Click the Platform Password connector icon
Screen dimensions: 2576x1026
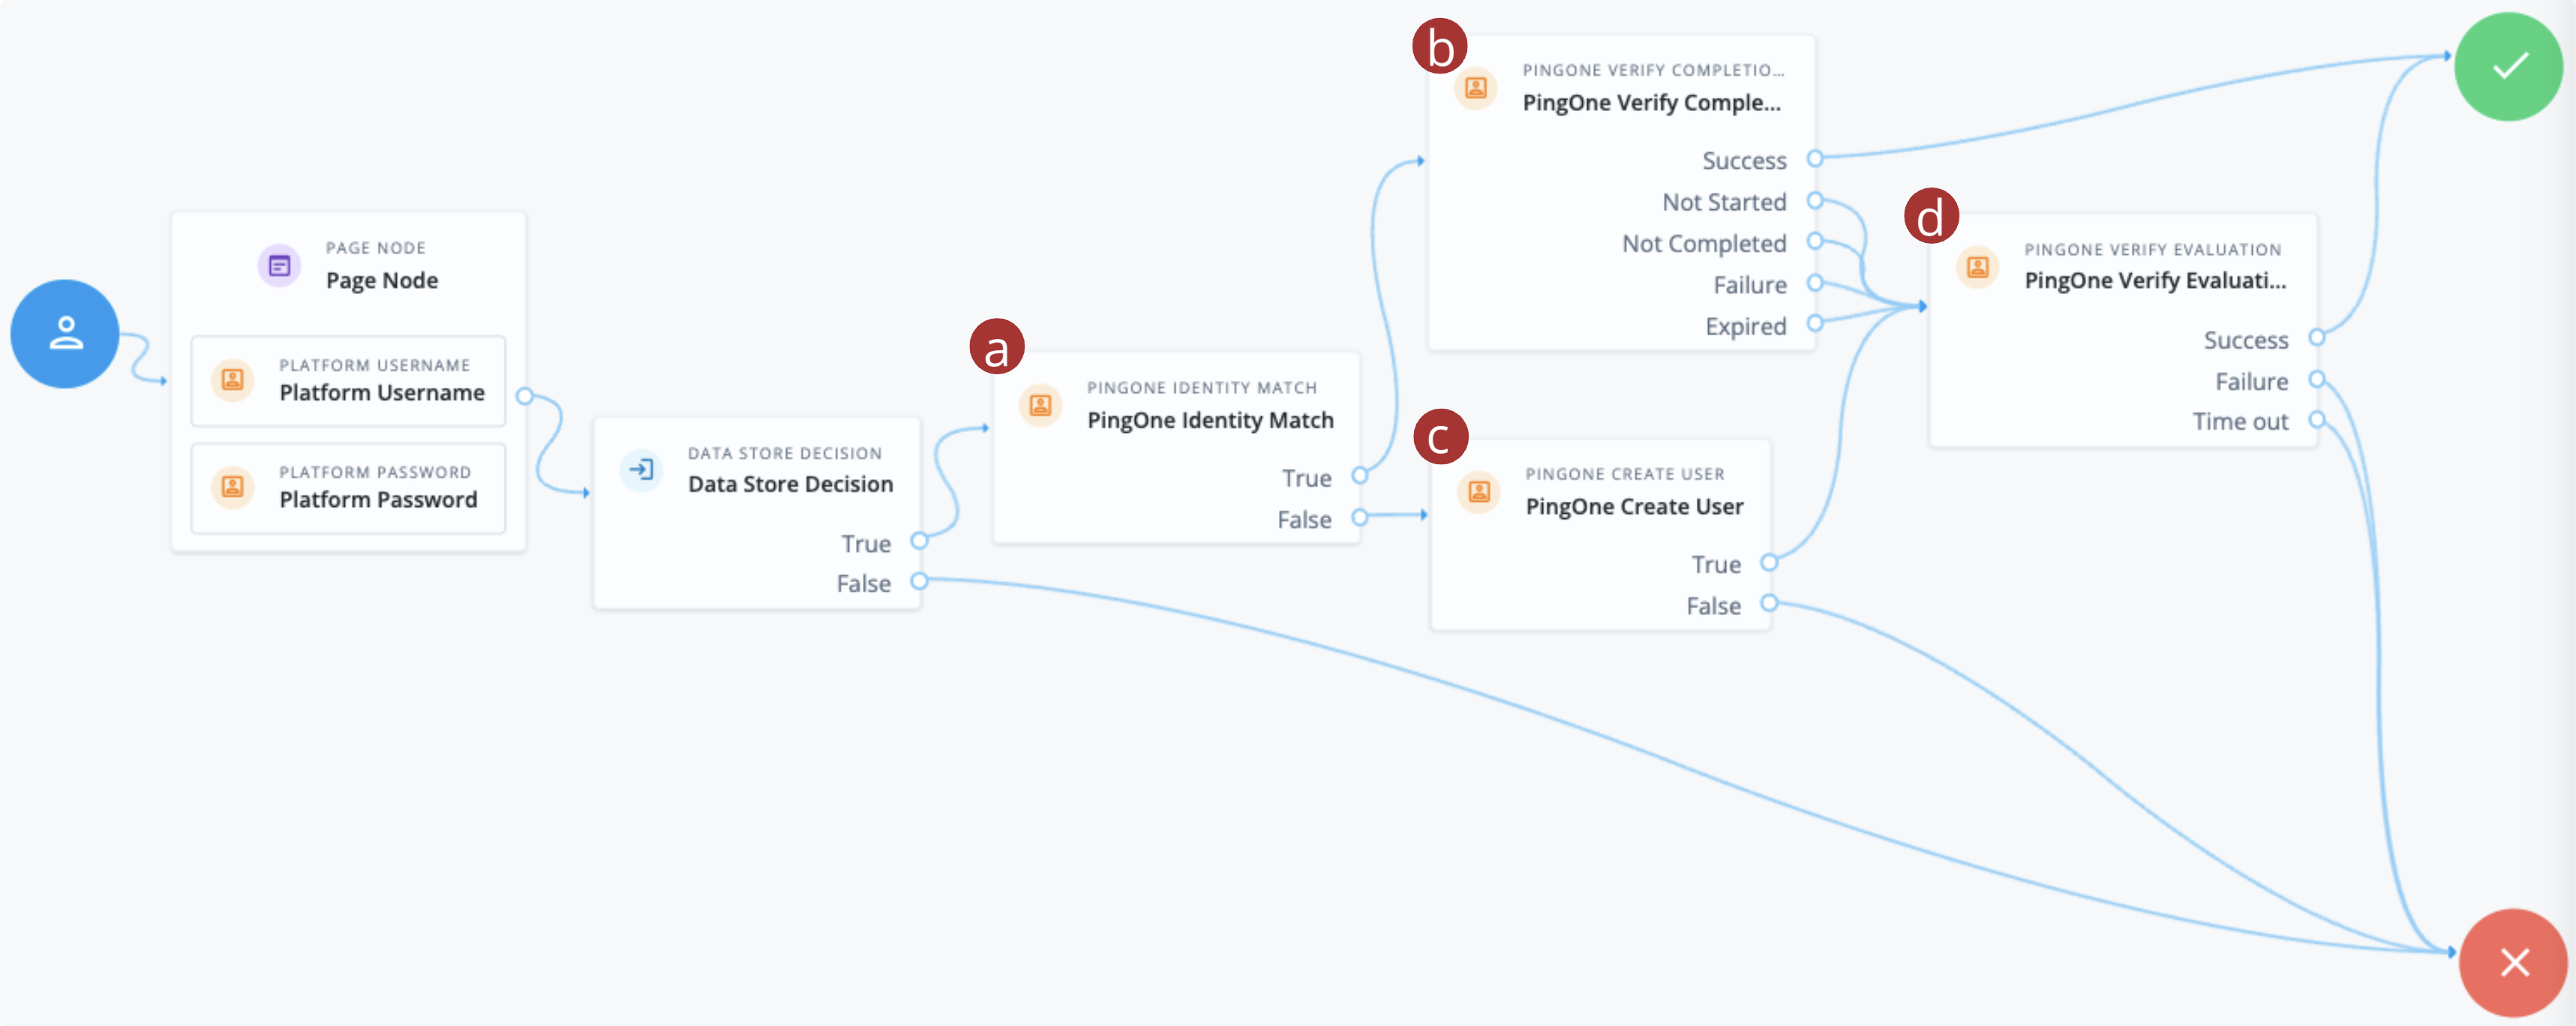tap(232, 487)
